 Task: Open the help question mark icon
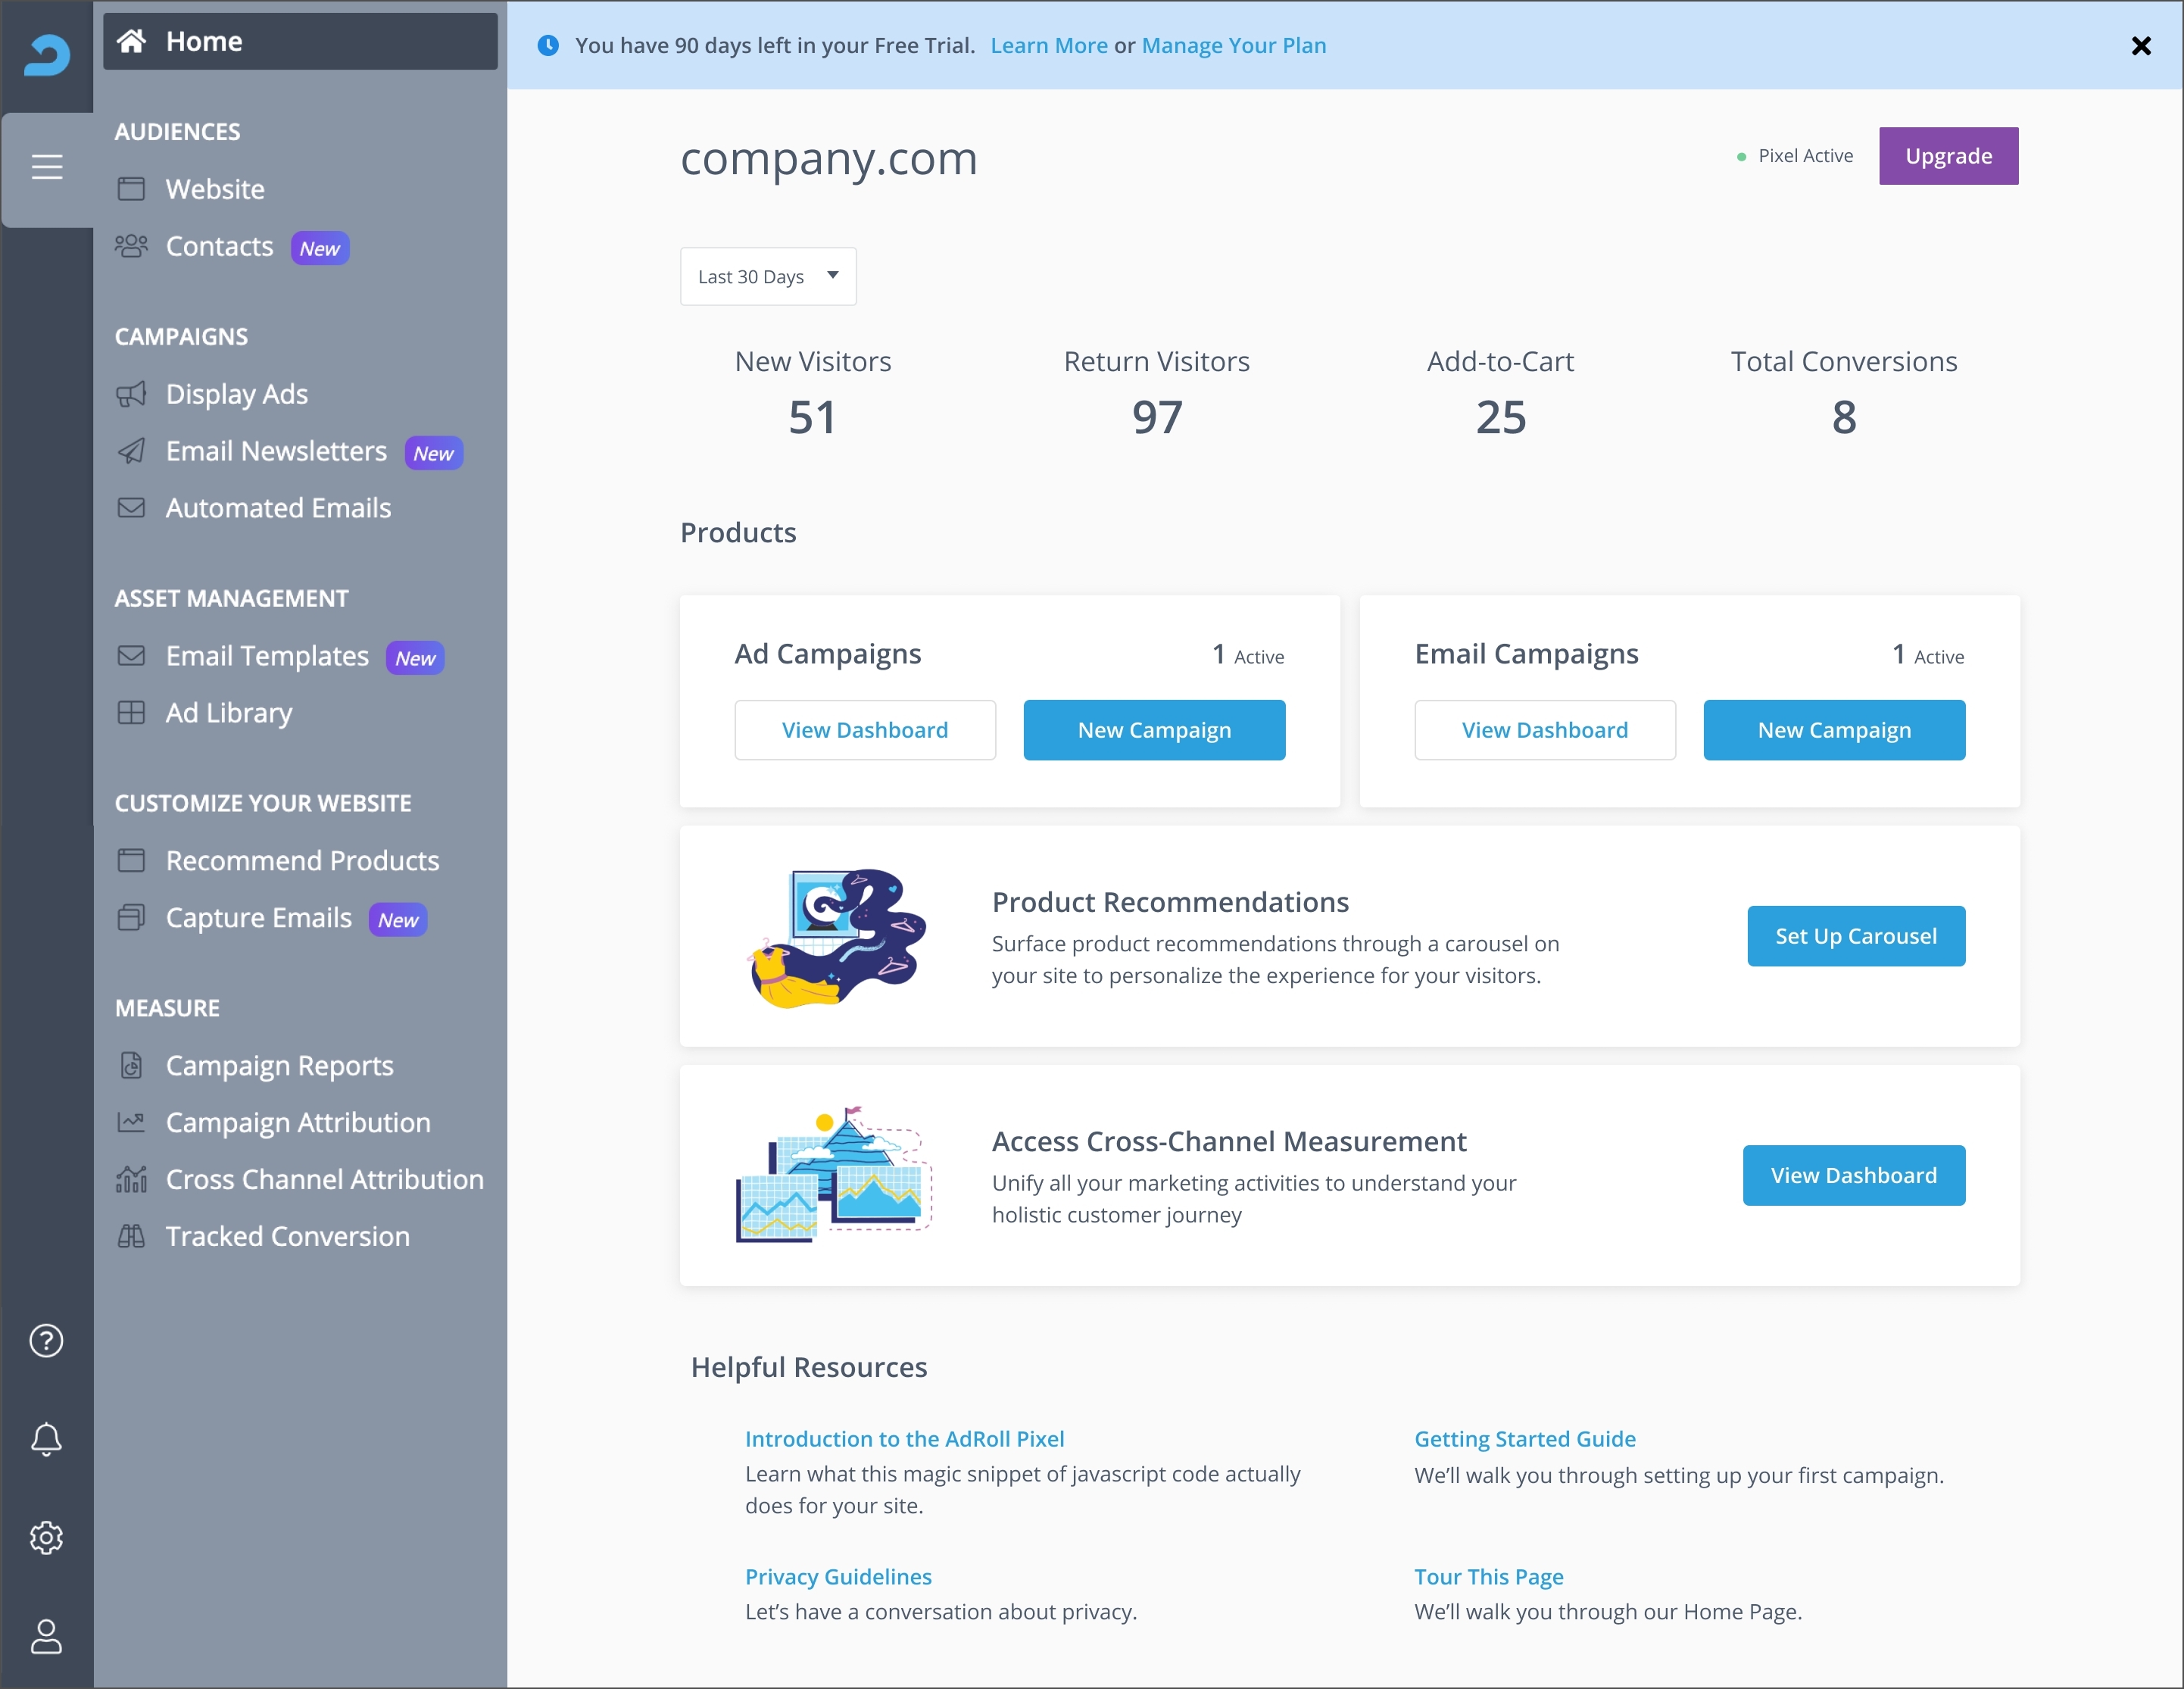(x=46, y=1340)
